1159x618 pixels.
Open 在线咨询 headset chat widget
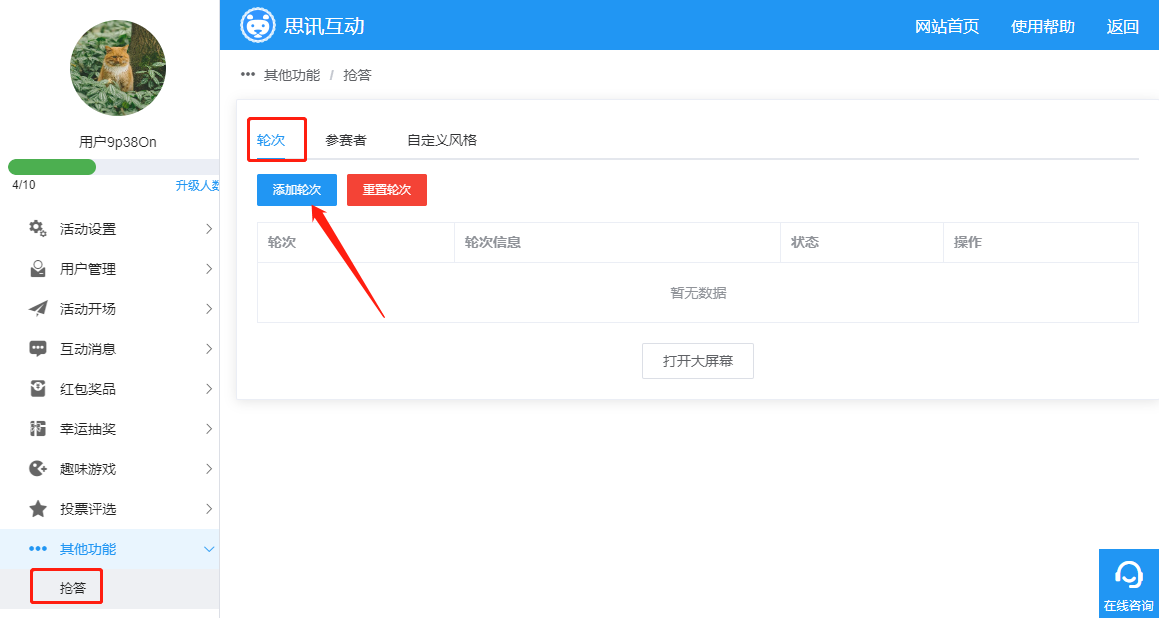[x=1129, y=583]
